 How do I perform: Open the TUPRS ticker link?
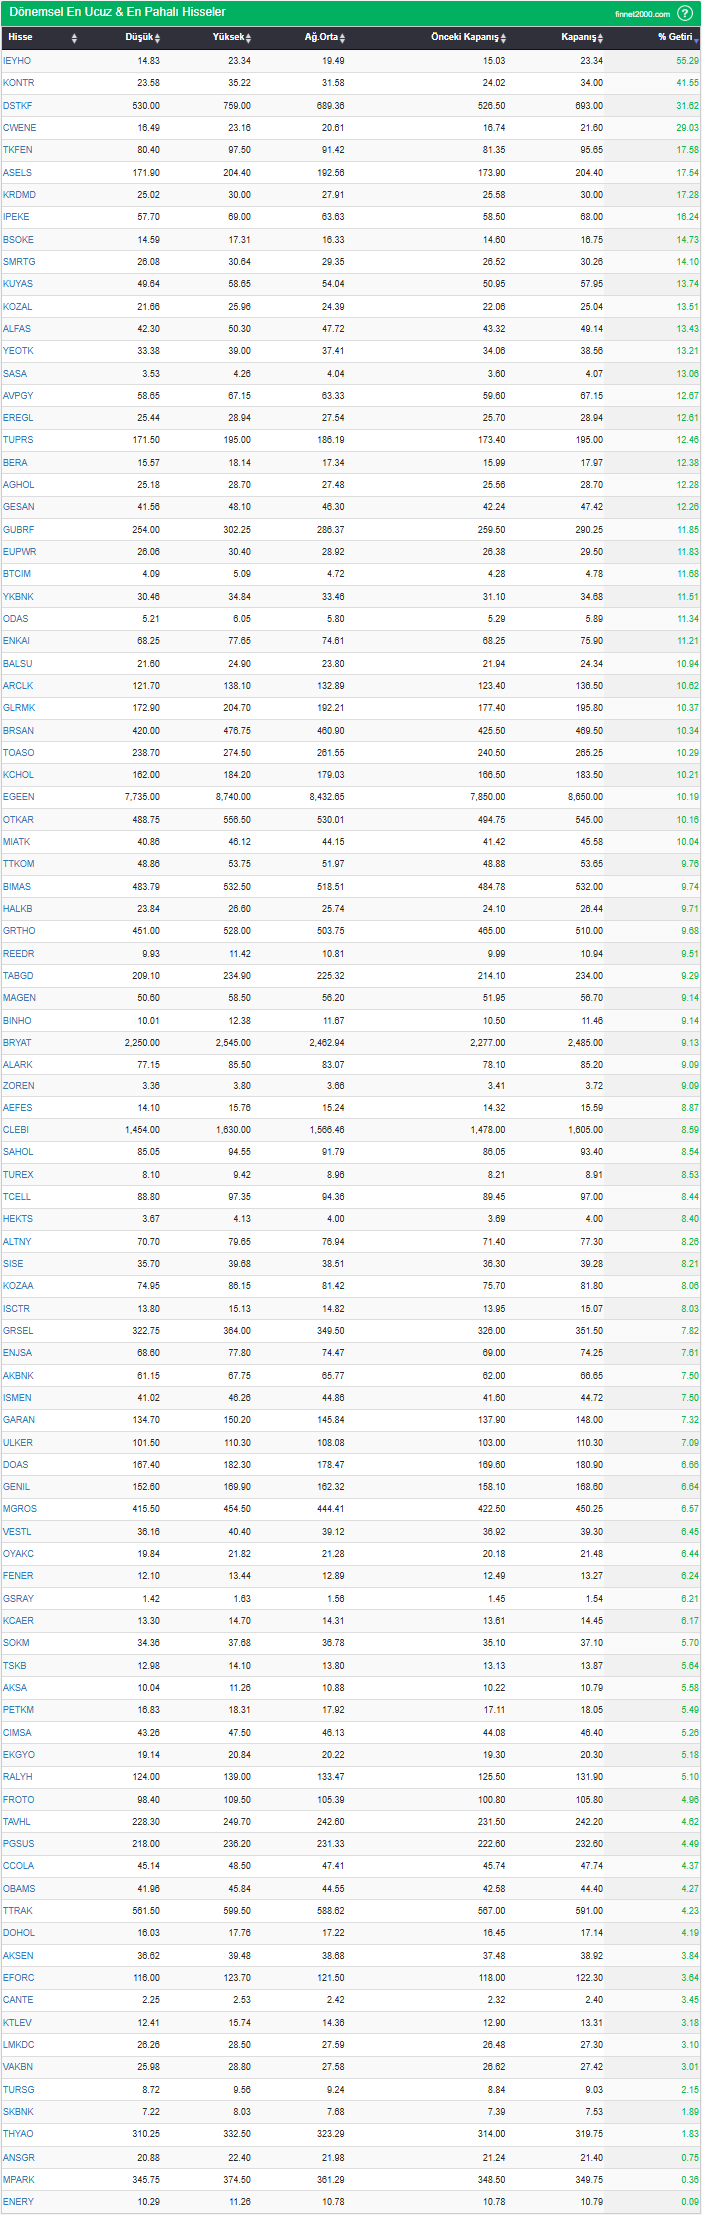(x=18, y=440)
